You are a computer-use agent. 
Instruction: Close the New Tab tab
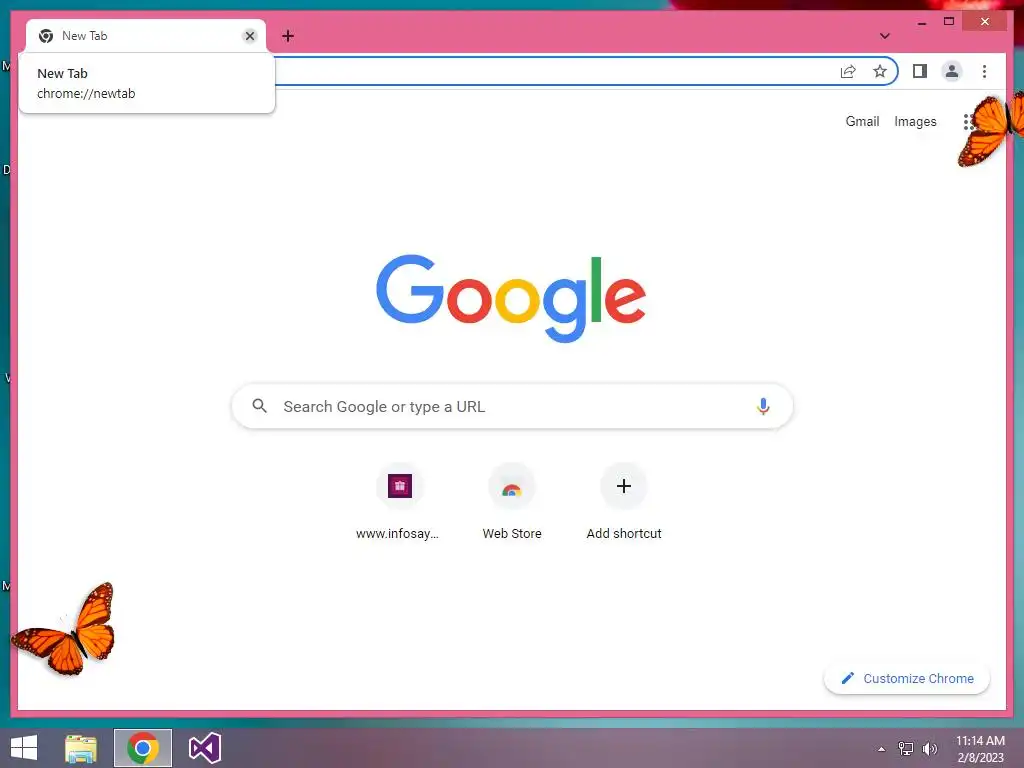pos(249,36)
